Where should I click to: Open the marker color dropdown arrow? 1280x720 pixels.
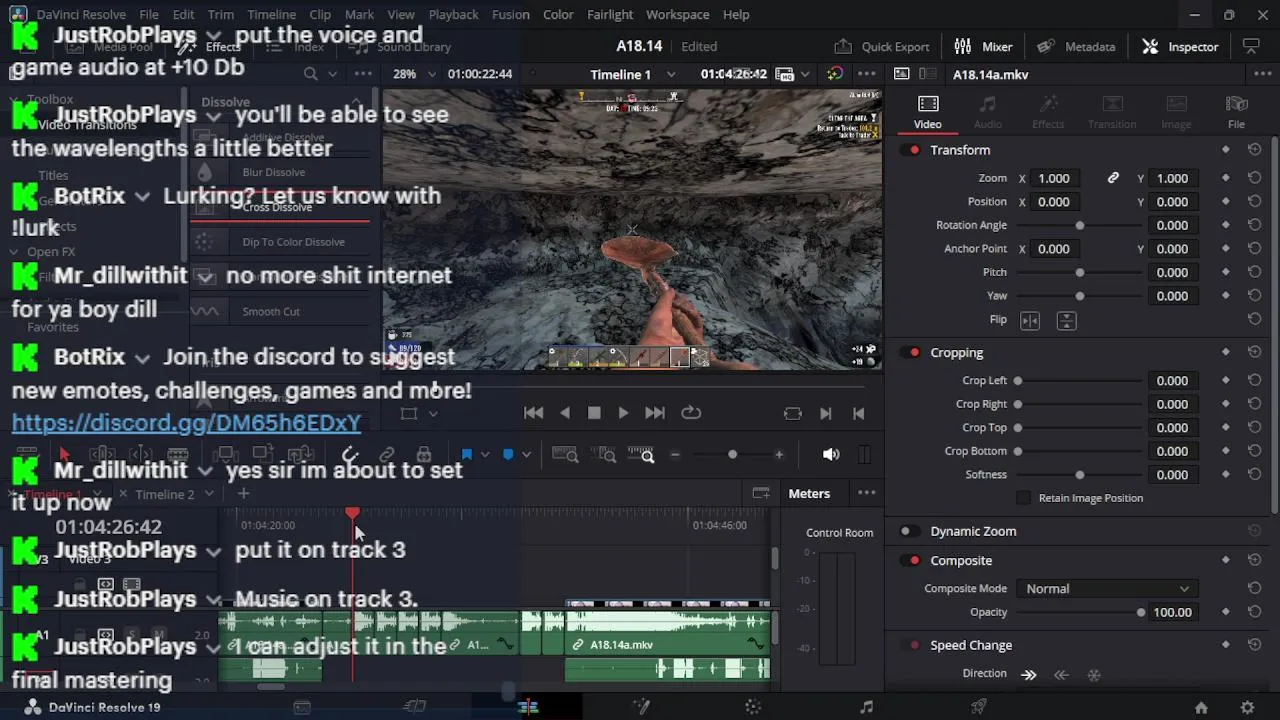pyautogui.click(x=526, y=455)
